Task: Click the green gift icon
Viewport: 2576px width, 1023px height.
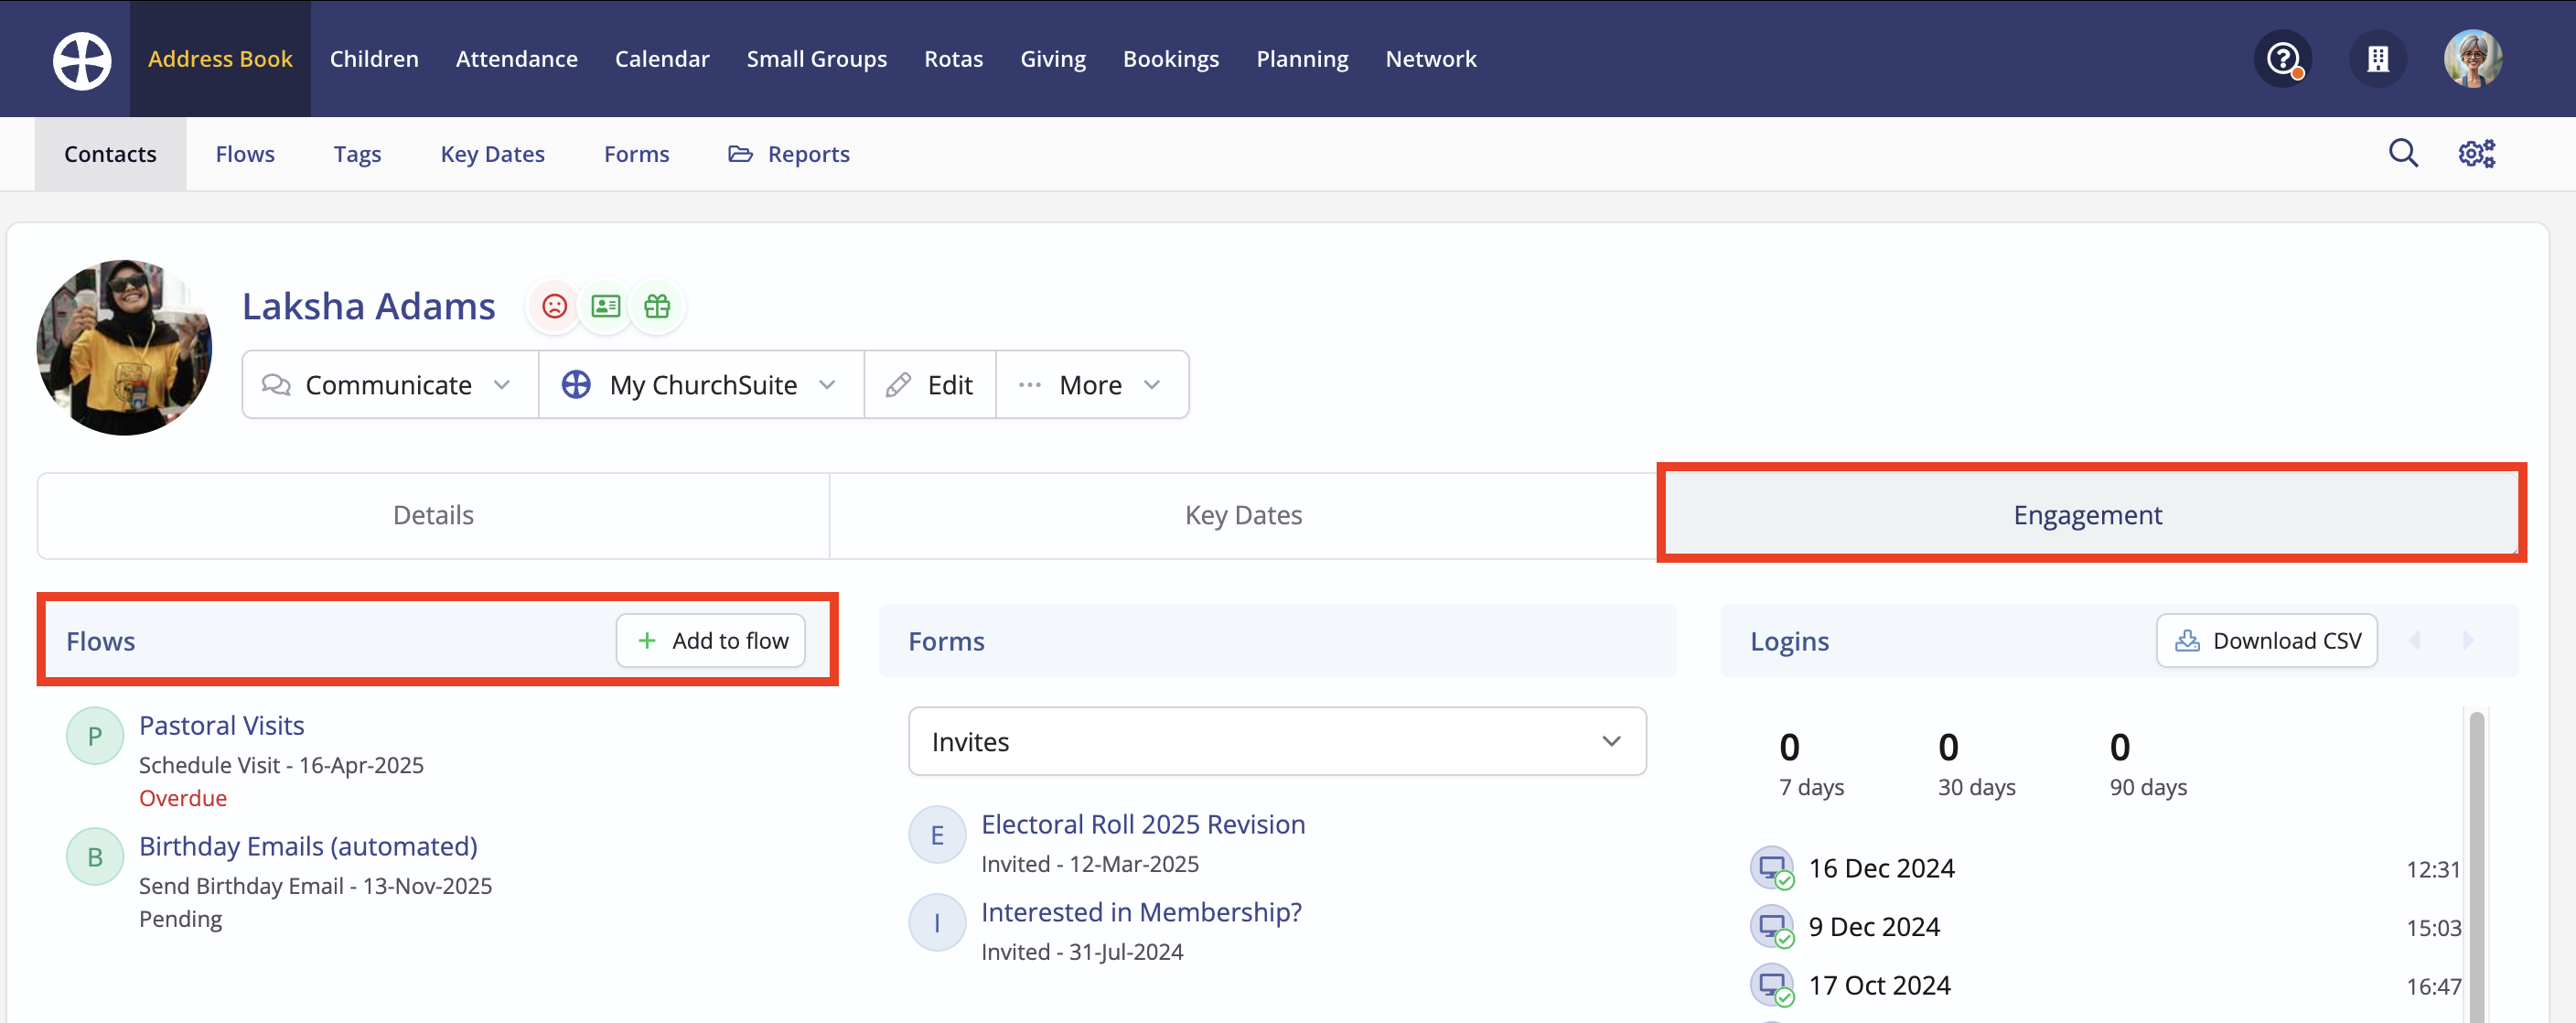Action: (657, 306)
